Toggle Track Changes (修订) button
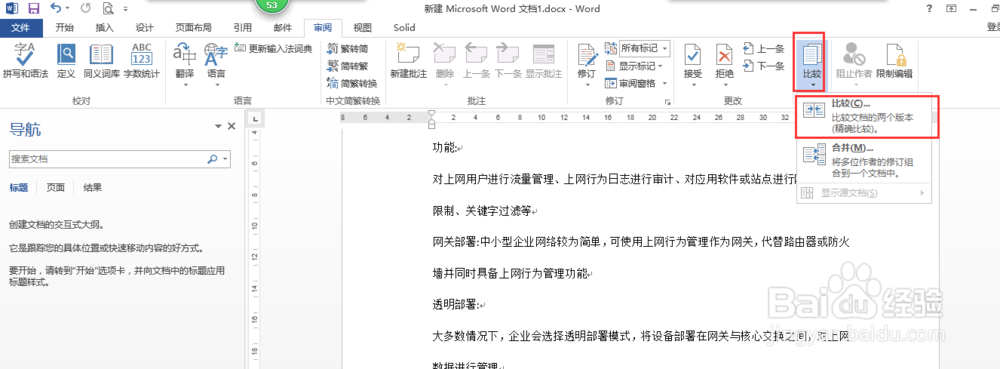 [x=586, y=64]
